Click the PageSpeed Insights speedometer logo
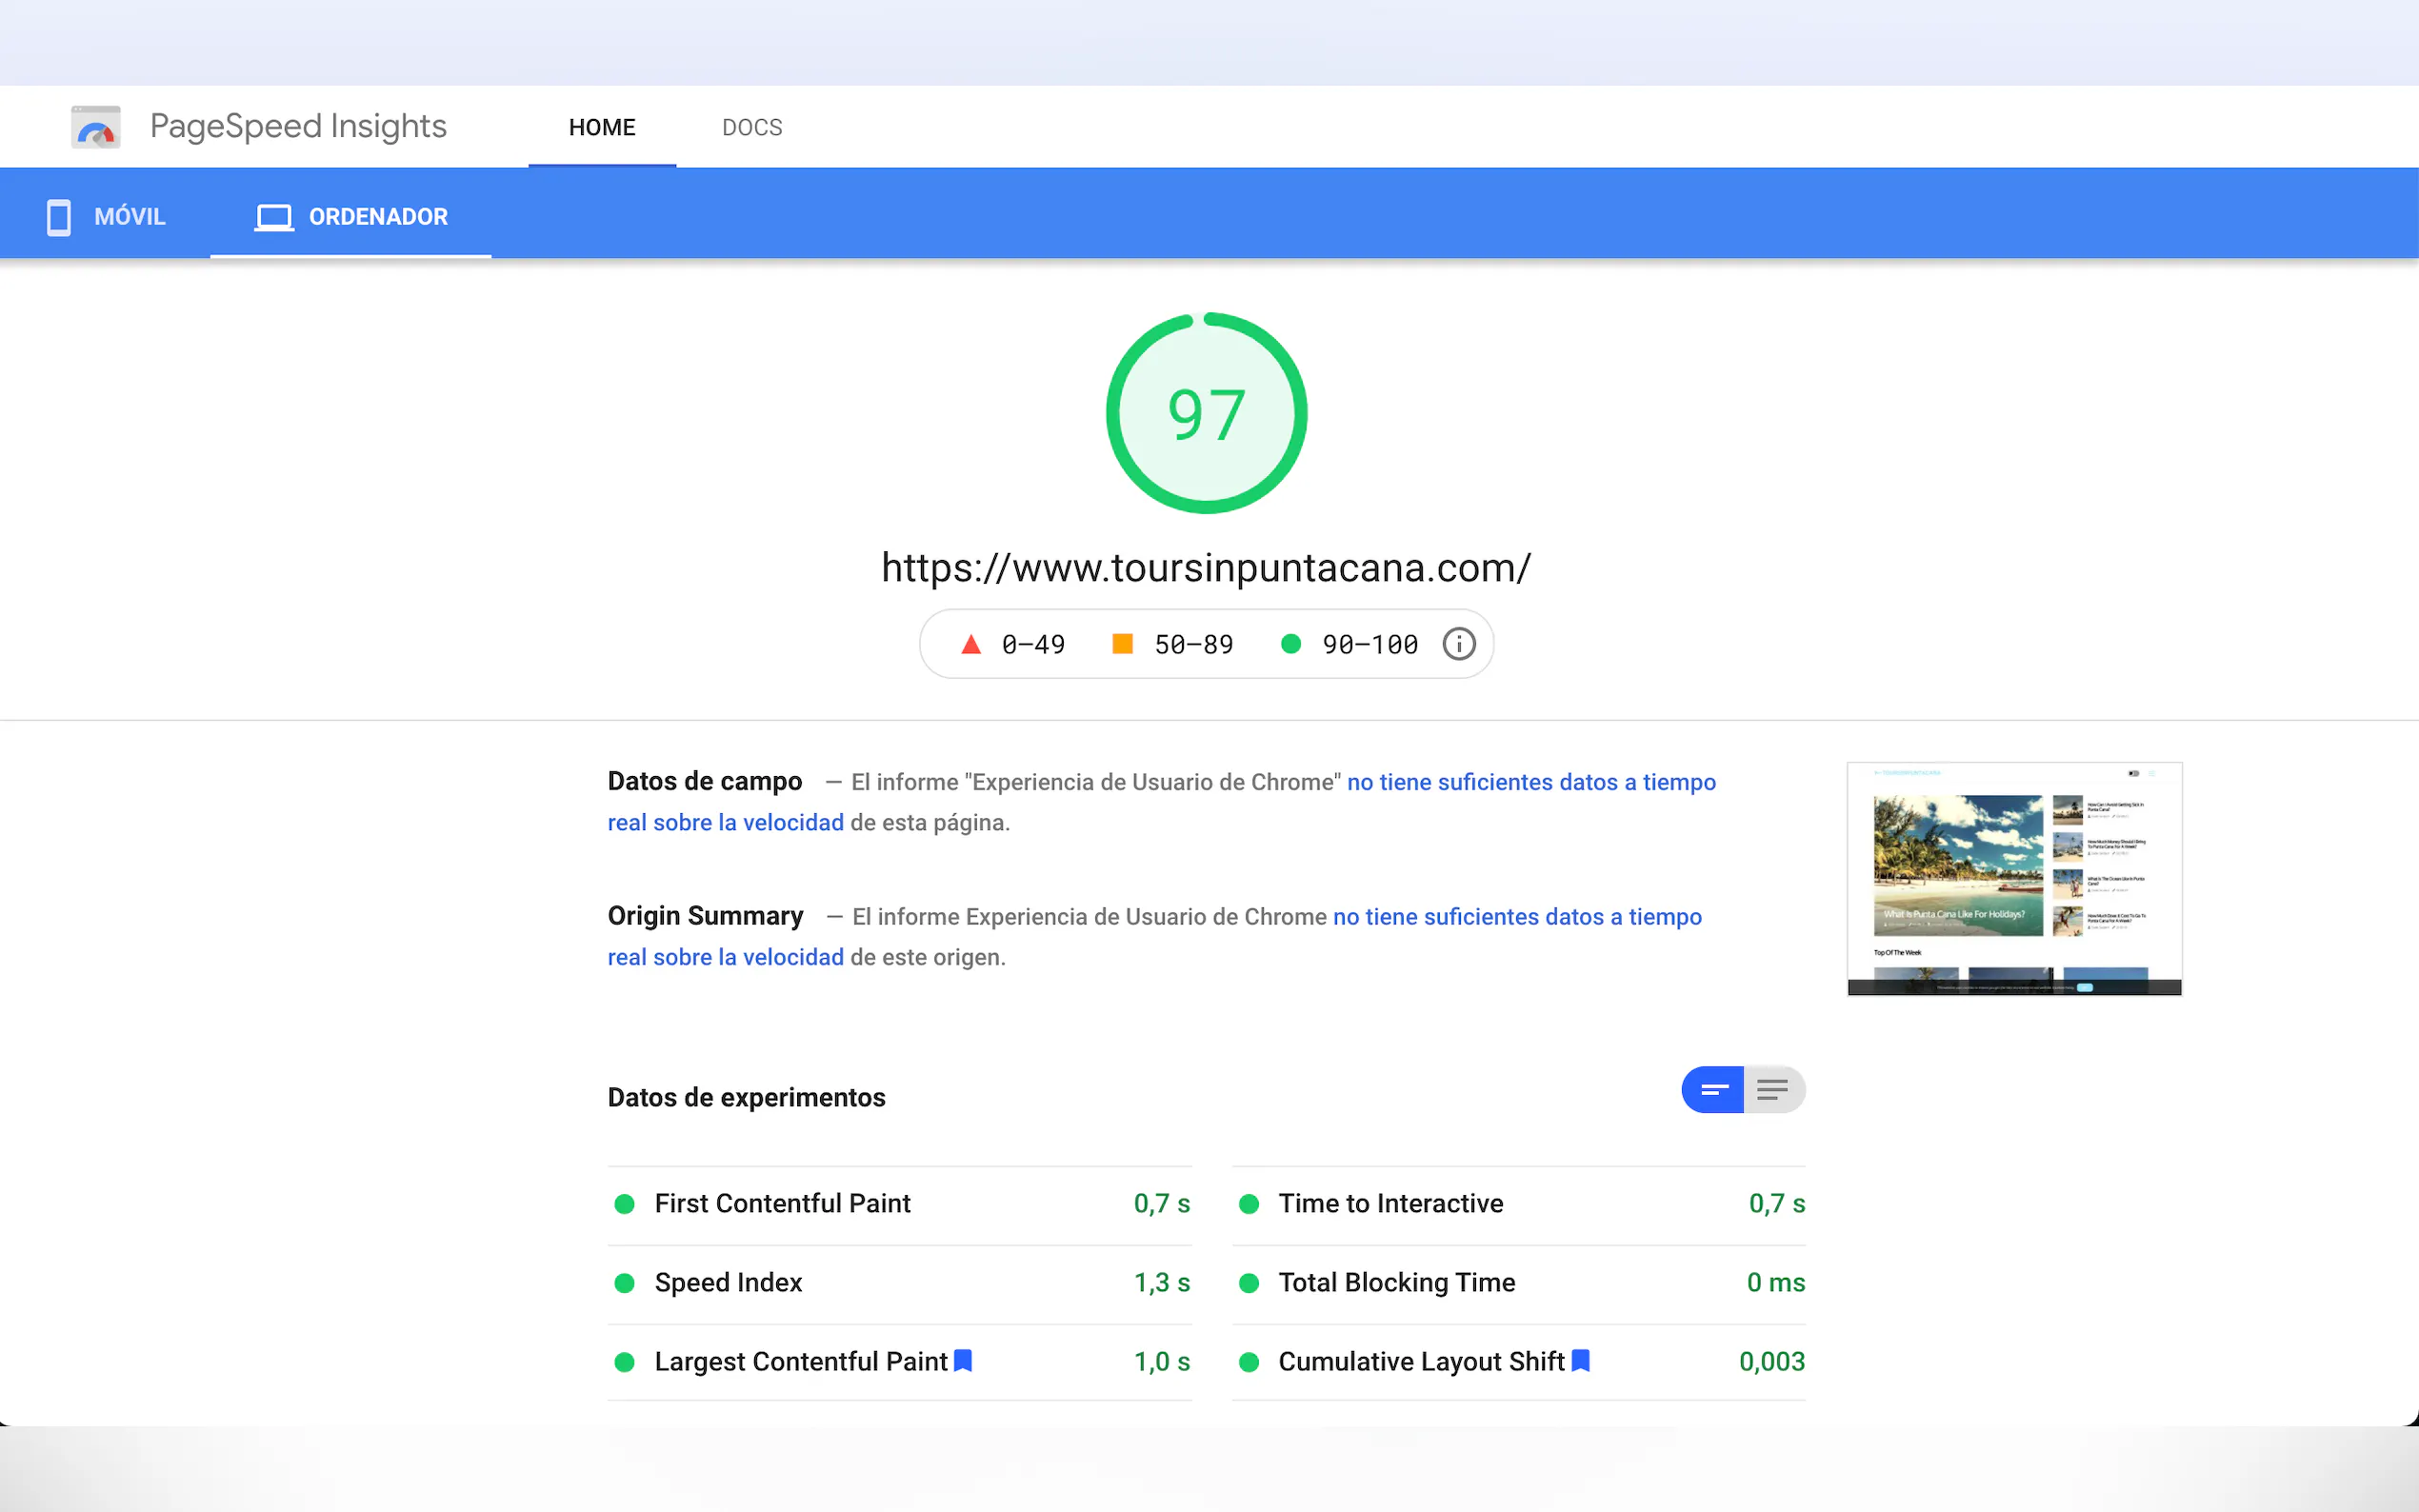This screenshot has width=2419, height=1512. tap(96, 127)
